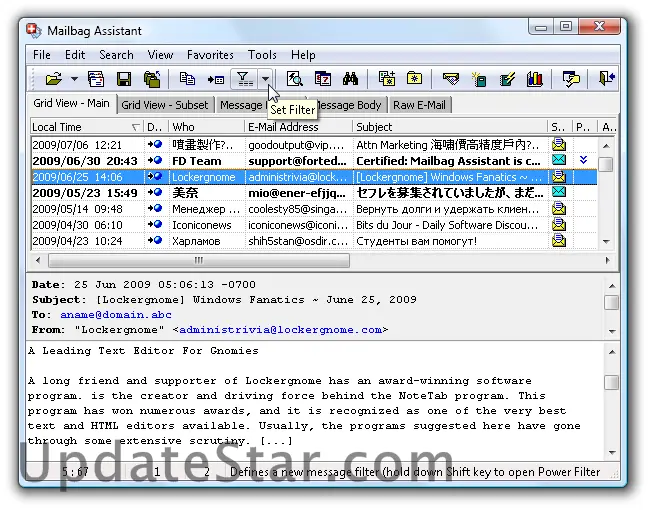Click the magnifier search document icon
The image size is (650, 510).
(x=294, y=78)
